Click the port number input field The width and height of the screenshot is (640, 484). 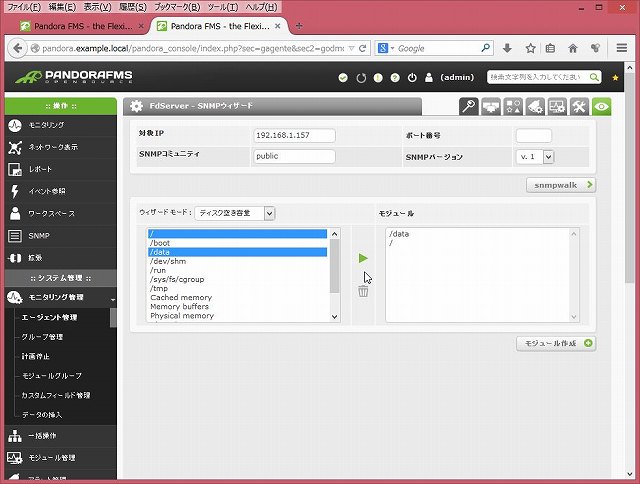534,135
